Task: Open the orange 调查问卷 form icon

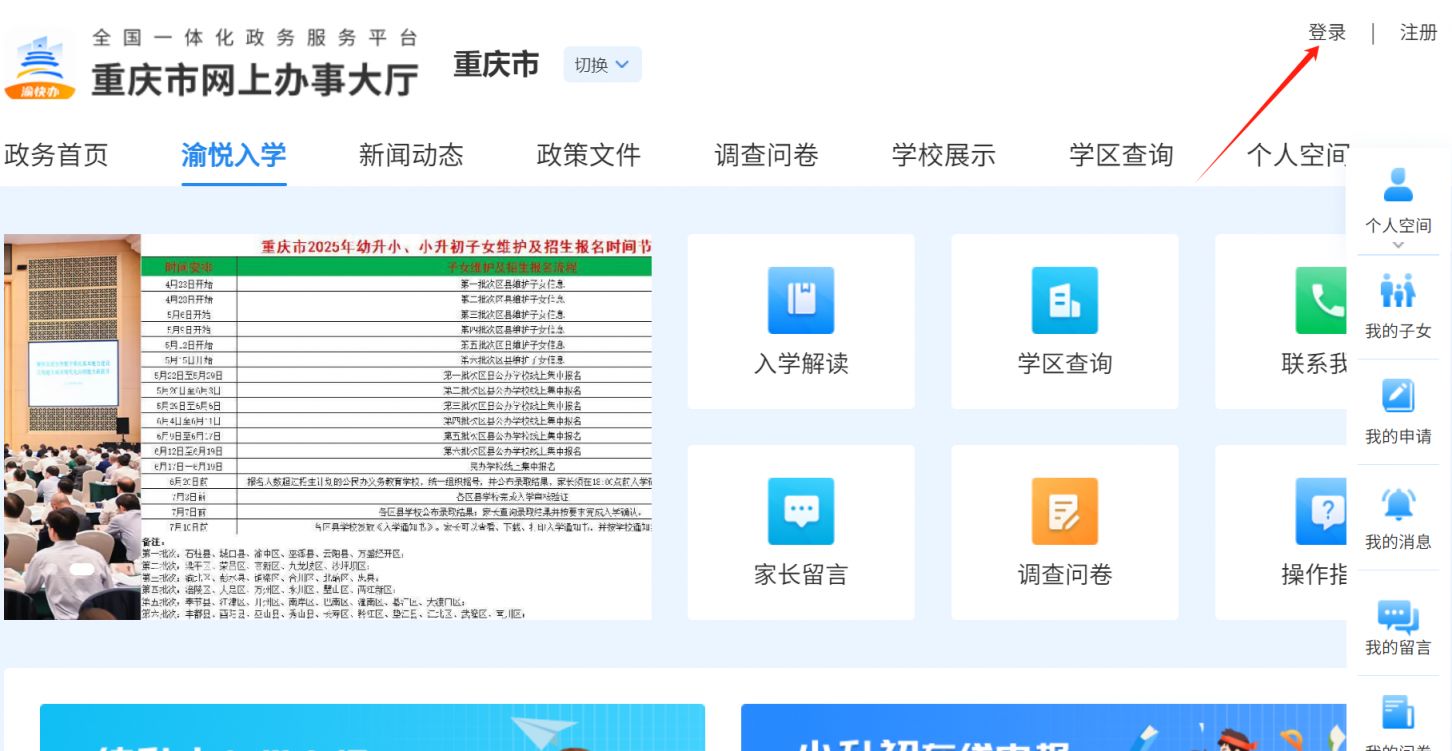Action: pos(1065,511)
